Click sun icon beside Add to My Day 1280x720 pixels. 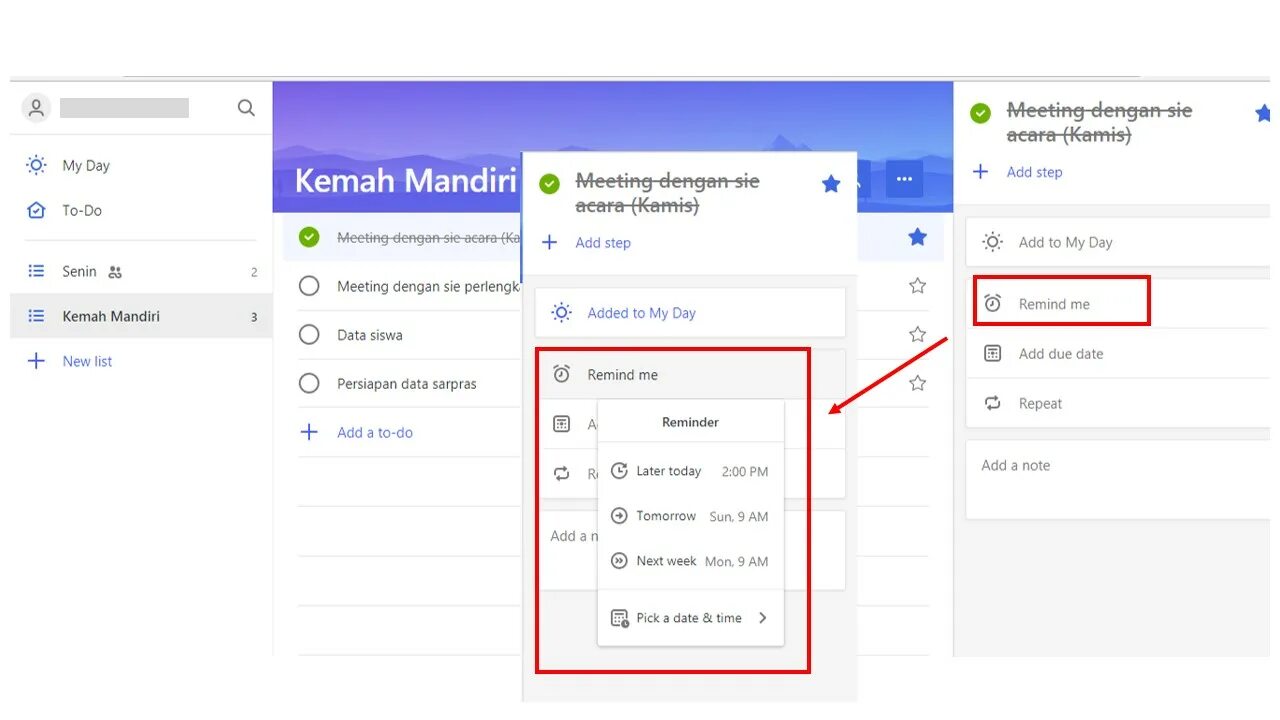(x=992, y=242)
